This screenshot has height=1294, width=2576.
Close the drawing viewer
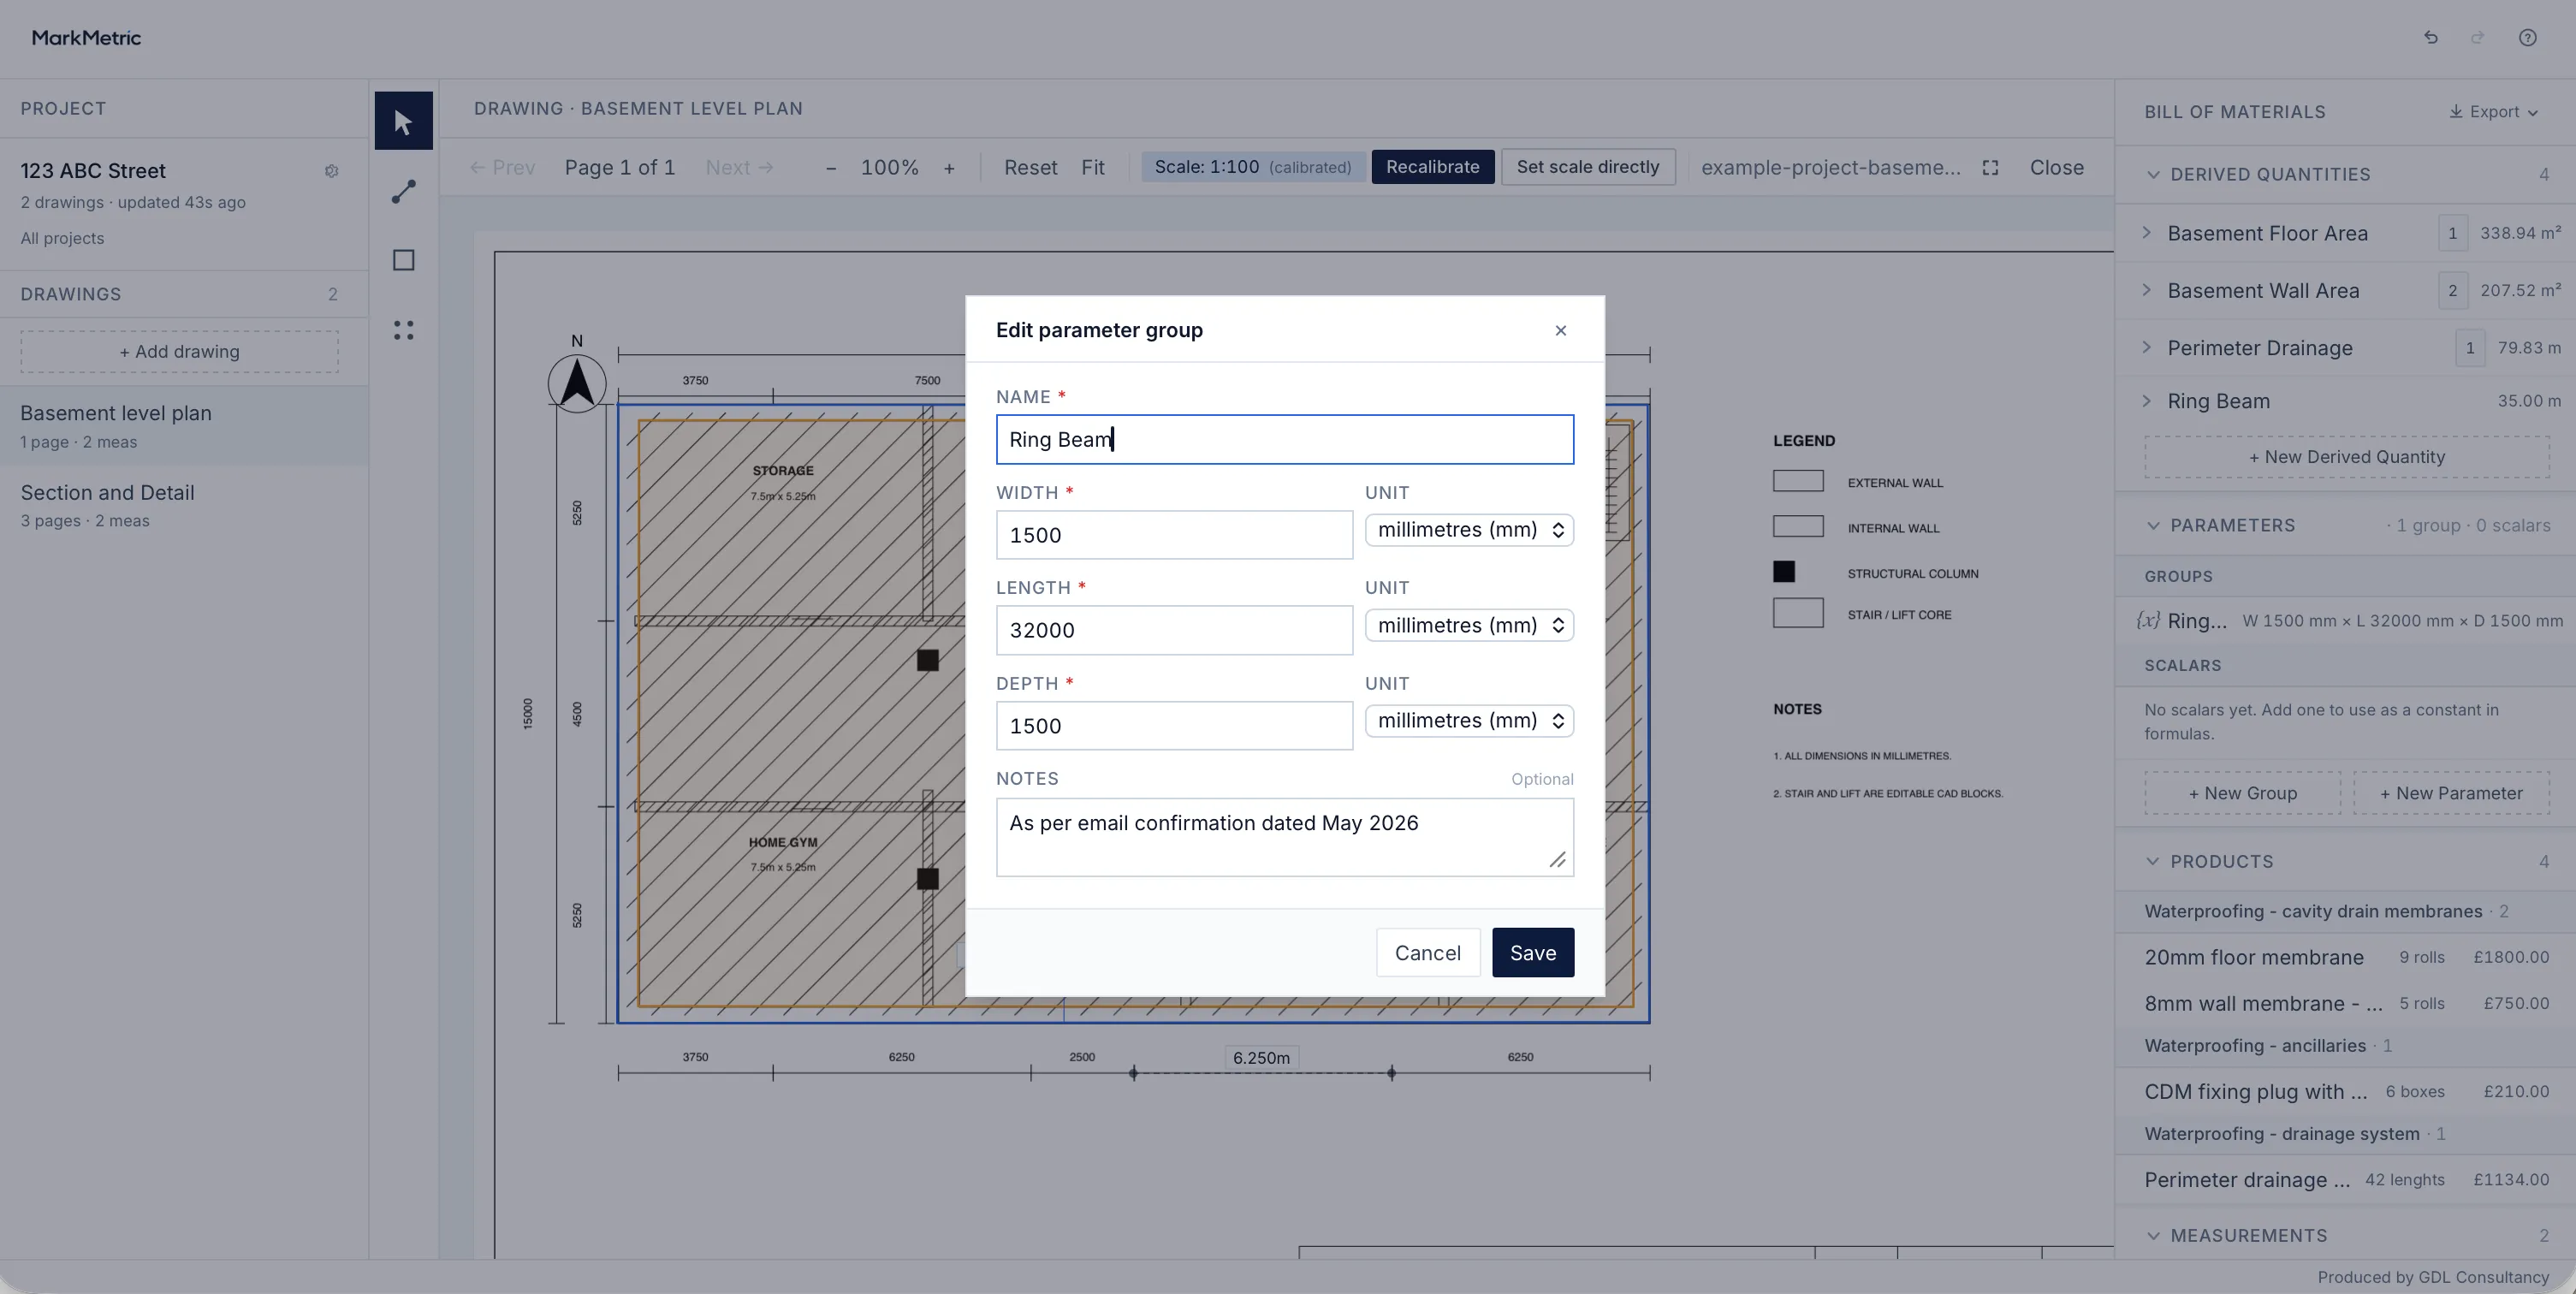(x=2056, y=168)
